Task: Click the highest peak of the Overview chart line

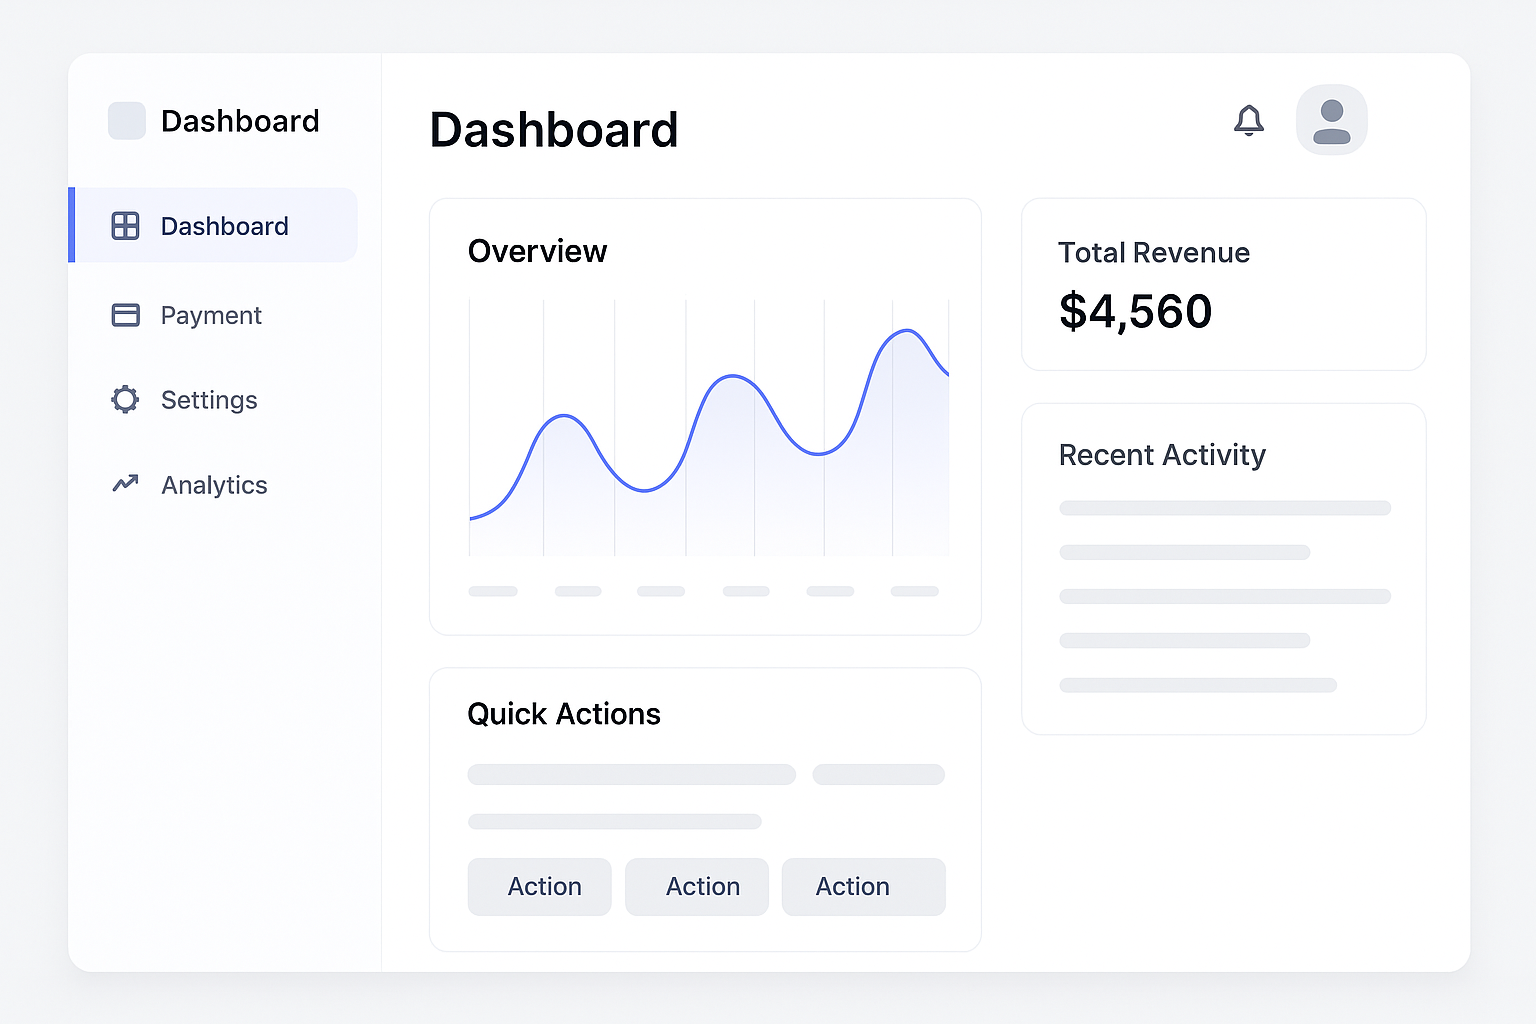Action: [907, 330]
